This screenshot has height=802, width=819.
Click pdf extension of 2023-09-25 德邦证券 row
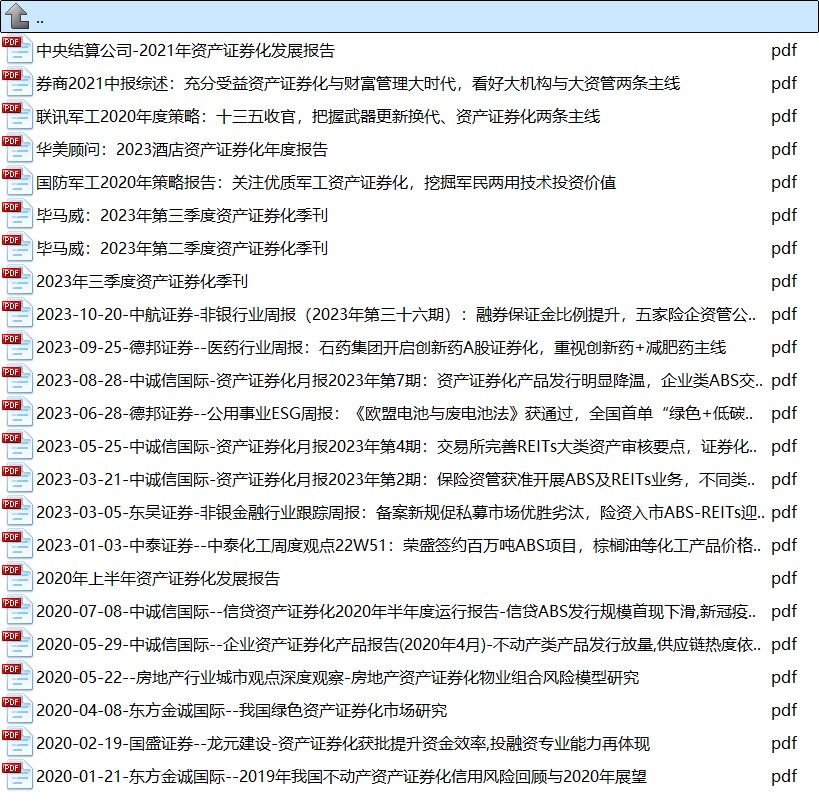pos(784,347)
